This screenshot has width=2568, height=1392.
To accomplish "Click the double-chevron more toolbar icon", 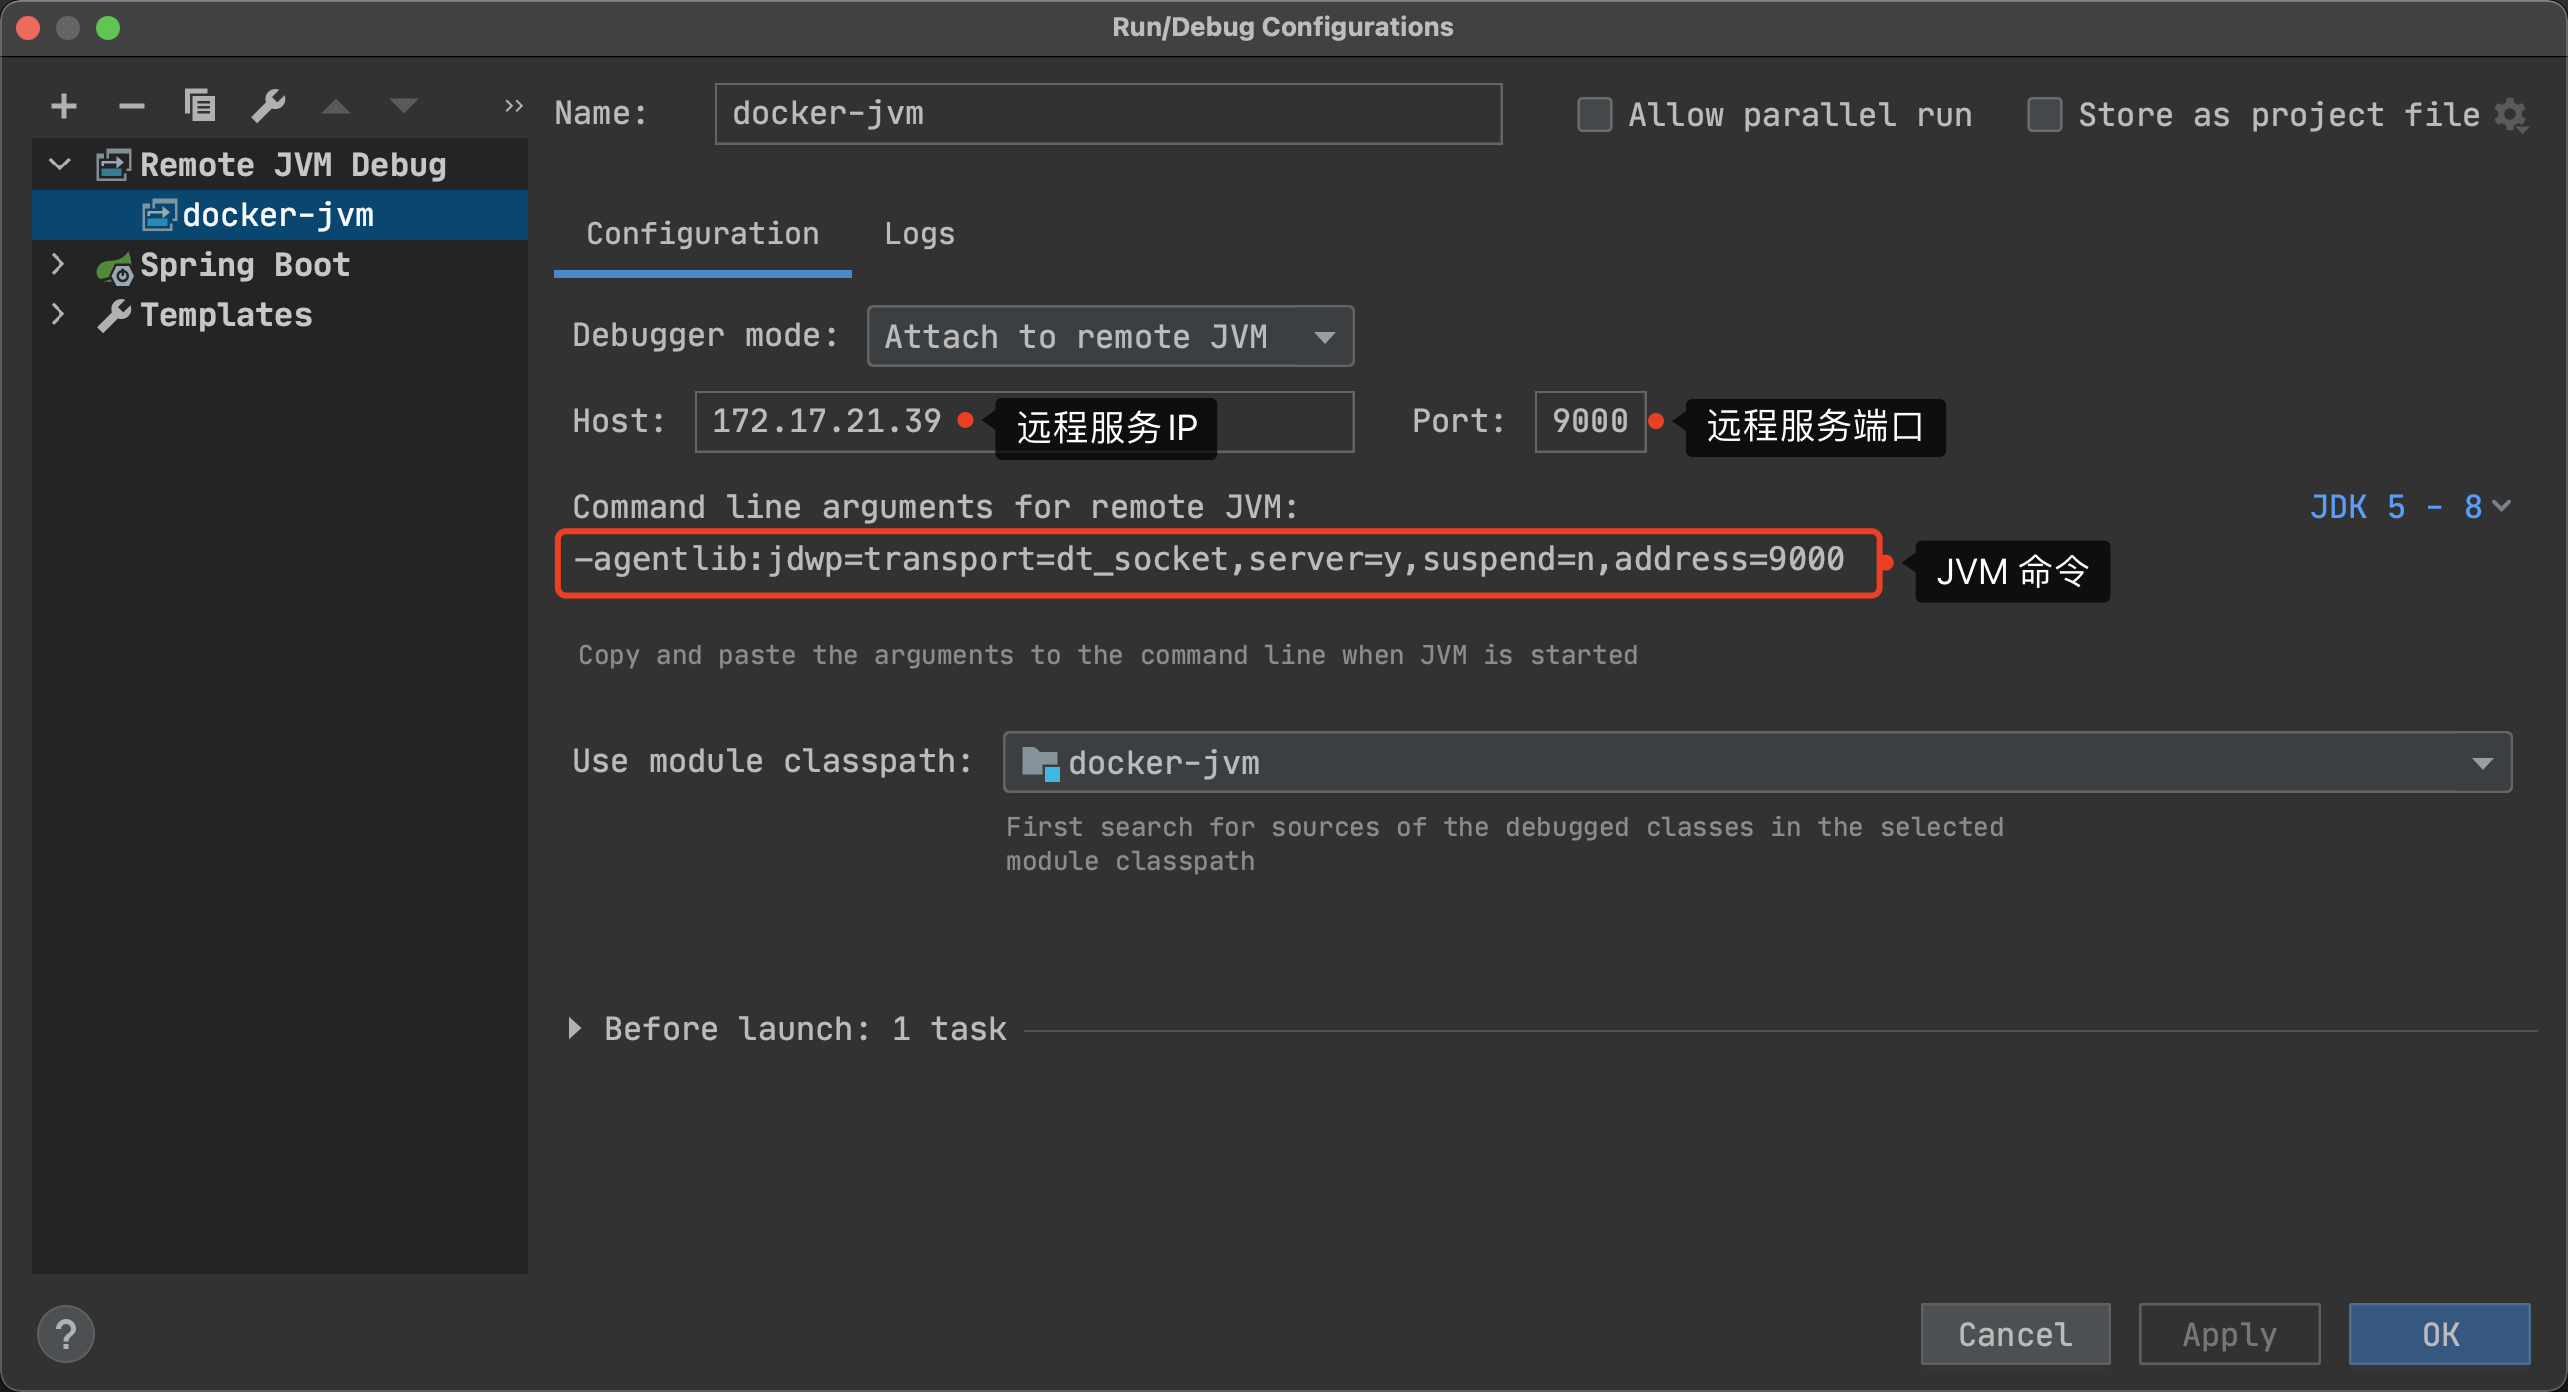I will (513, 105).
